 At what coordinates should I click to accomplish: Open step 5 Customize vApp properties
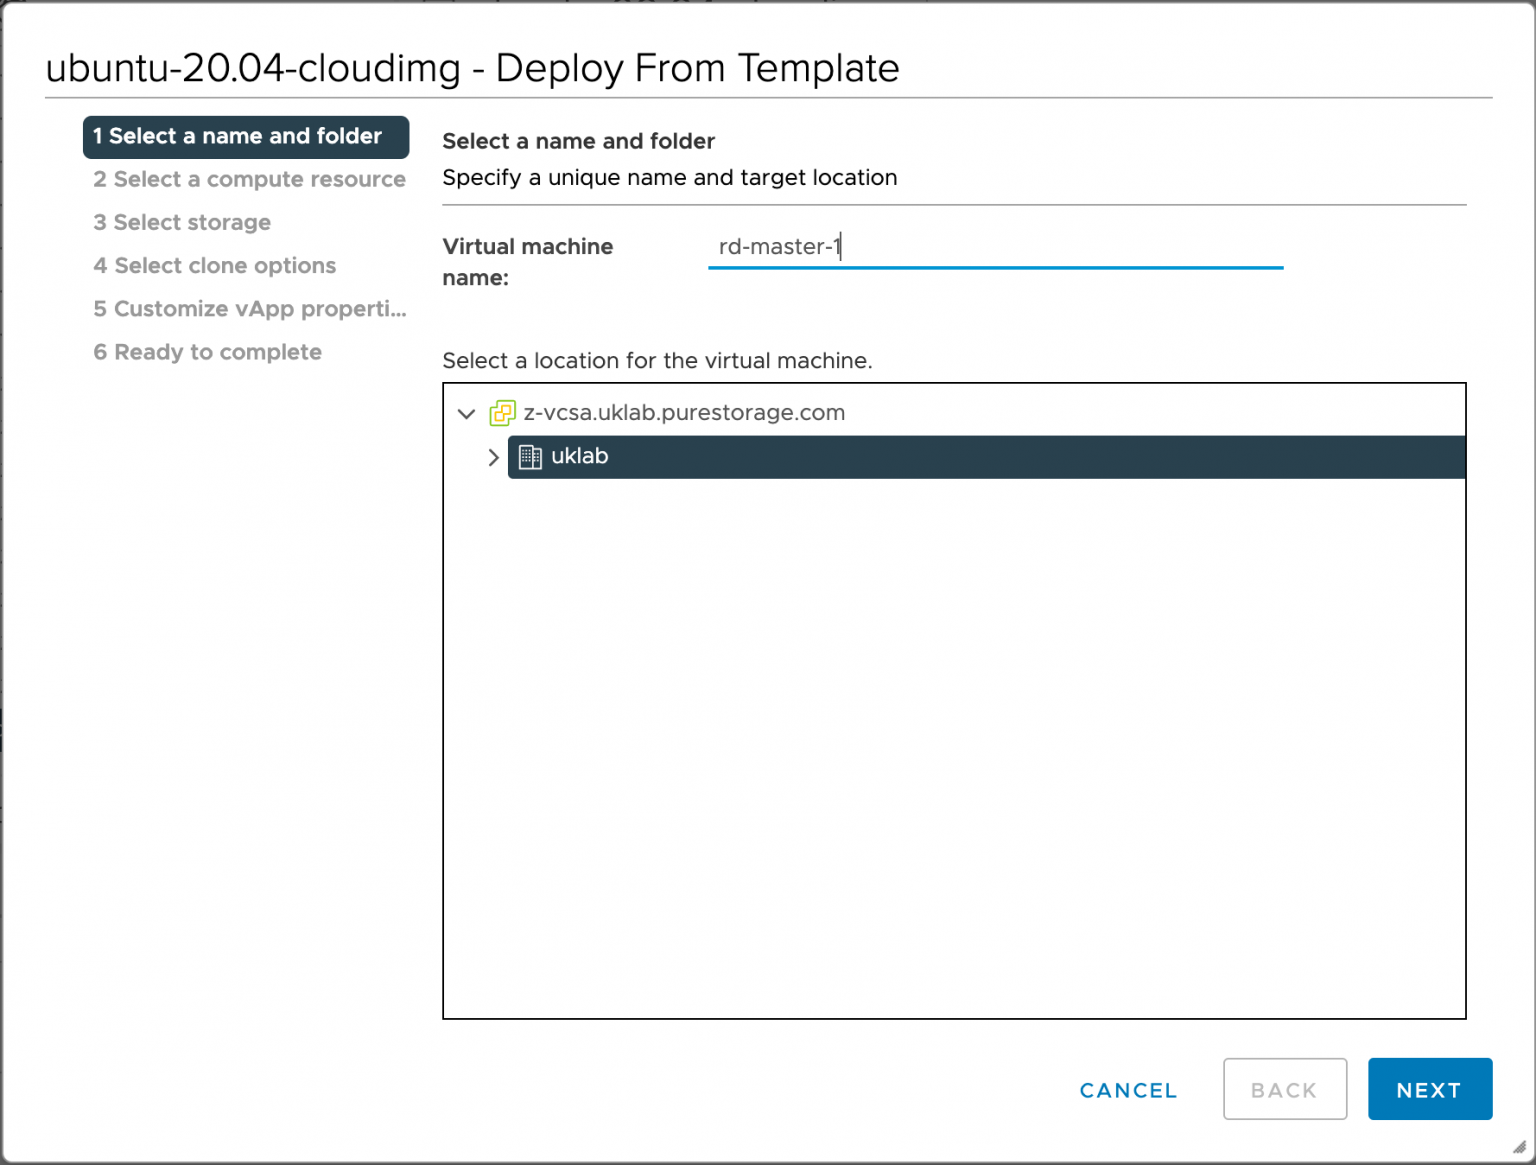[x=250, y=308]
